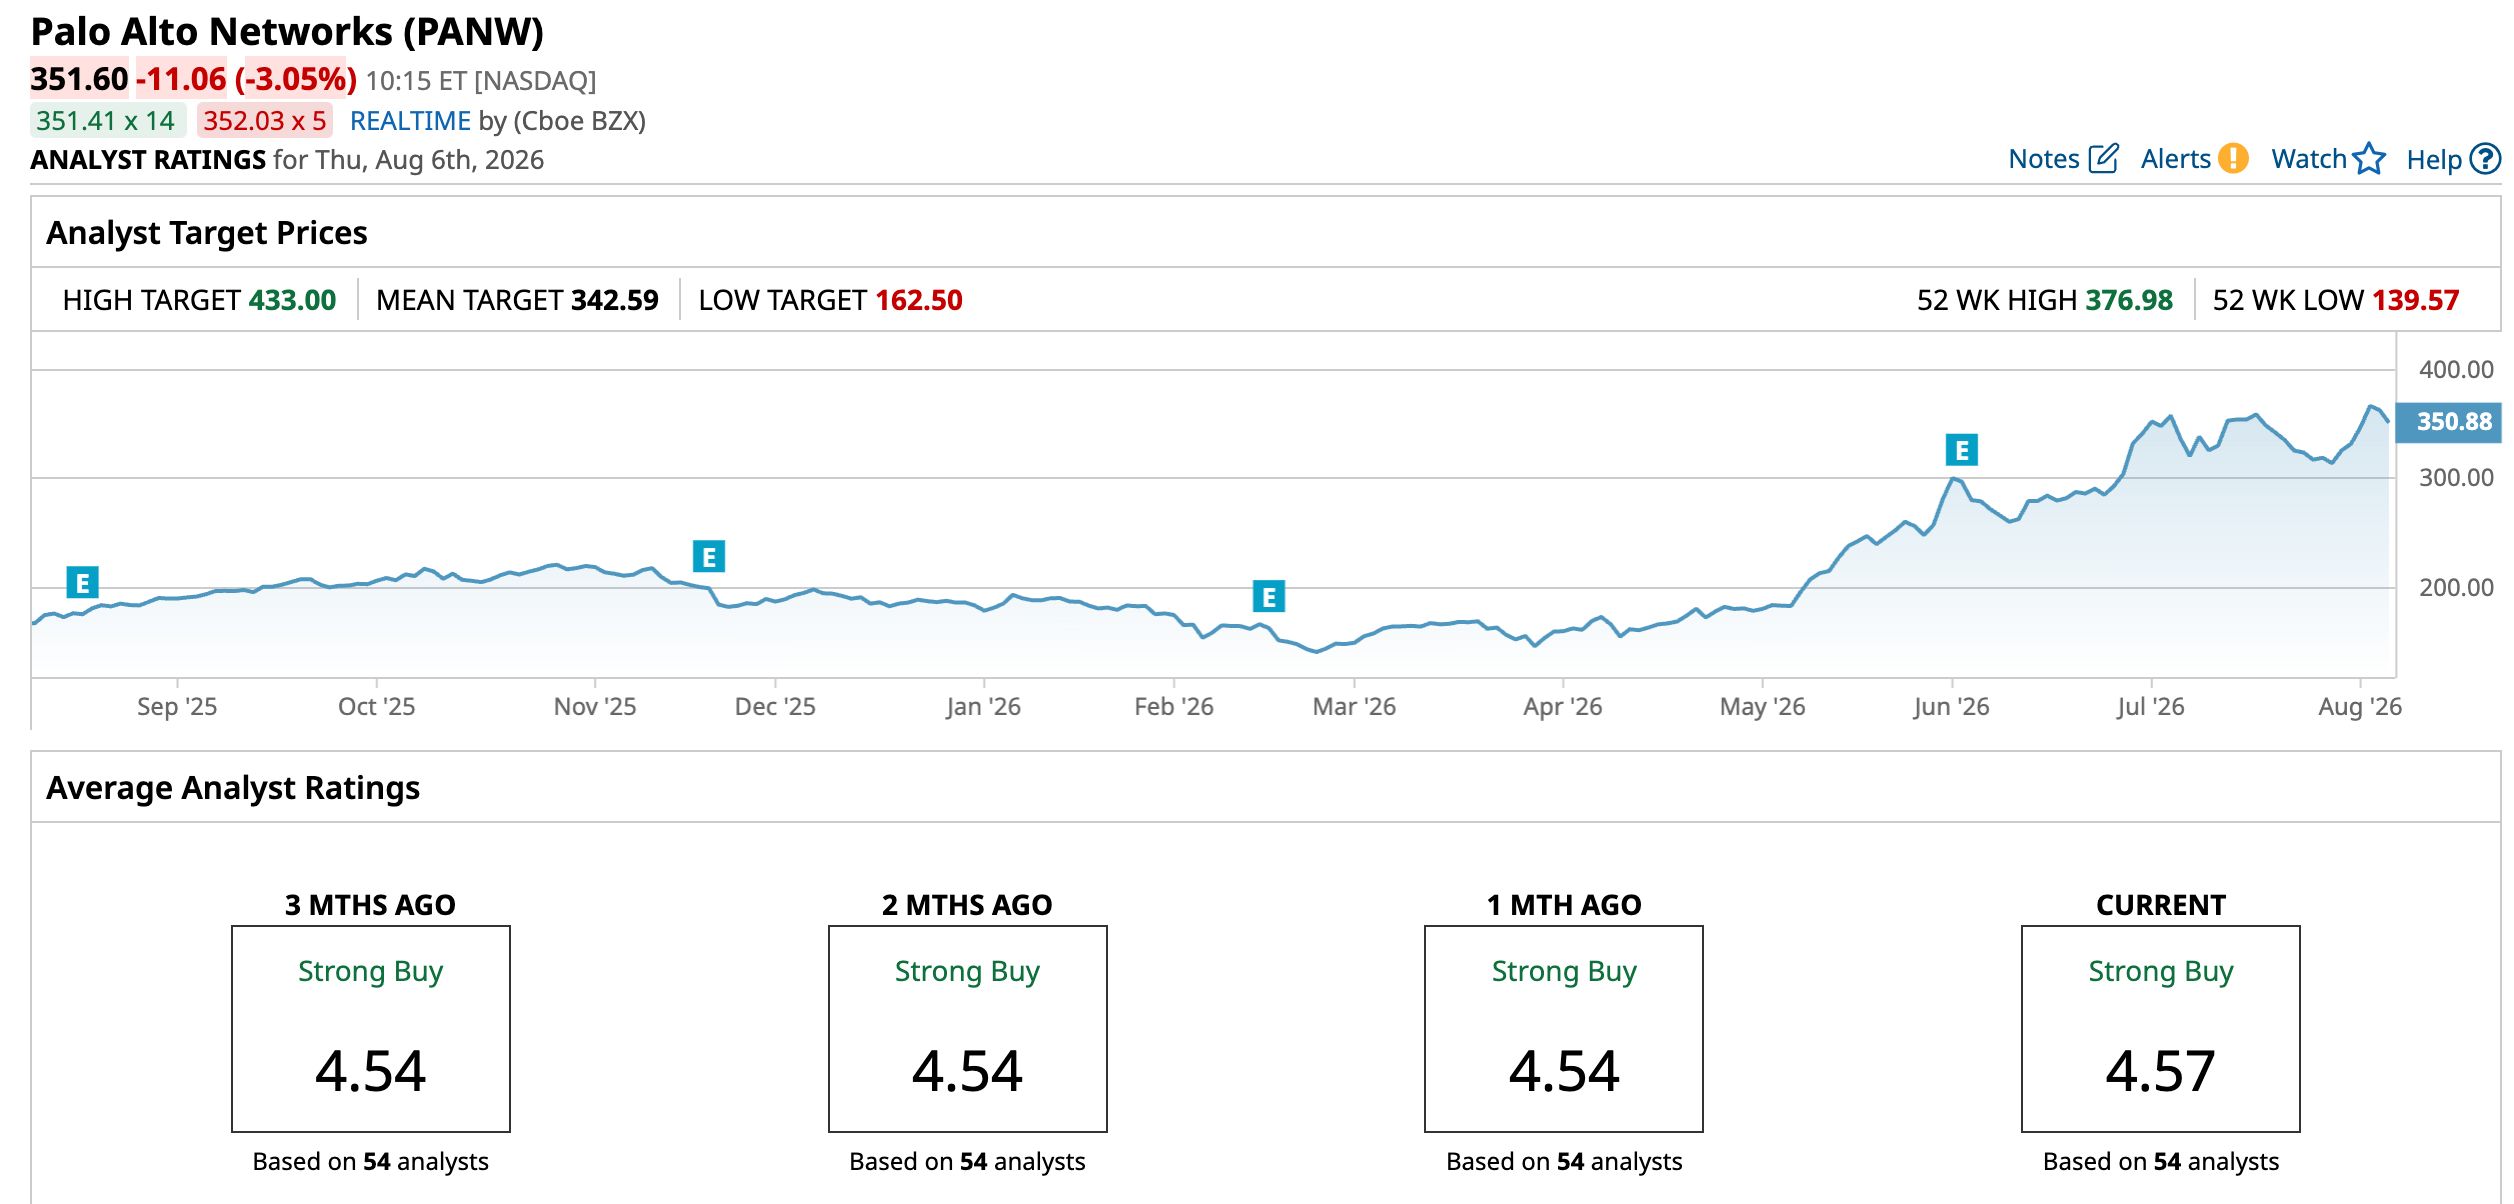
Task: Click the last price 351.60
Action: (79, 79)
